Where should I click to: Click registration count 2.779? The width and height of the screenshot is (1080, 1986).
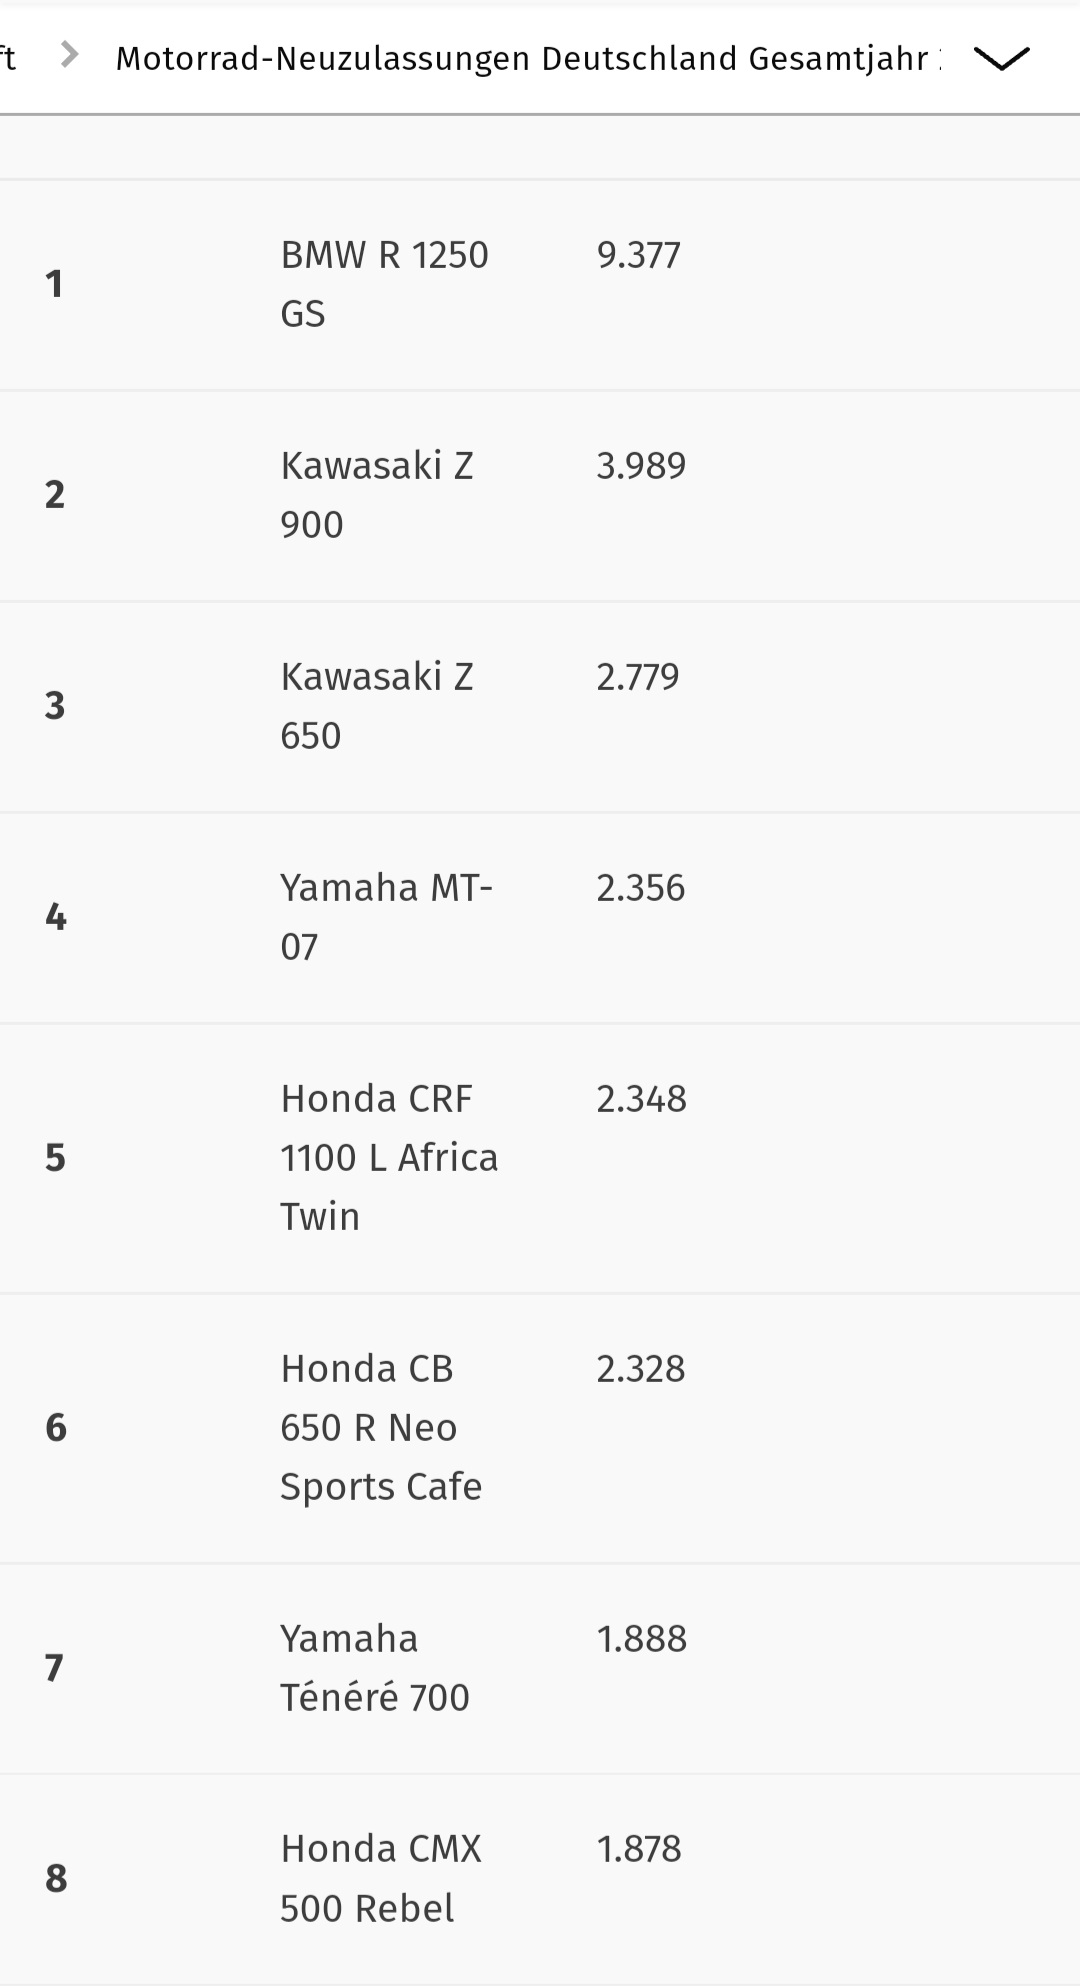click(x=638, y=677)
